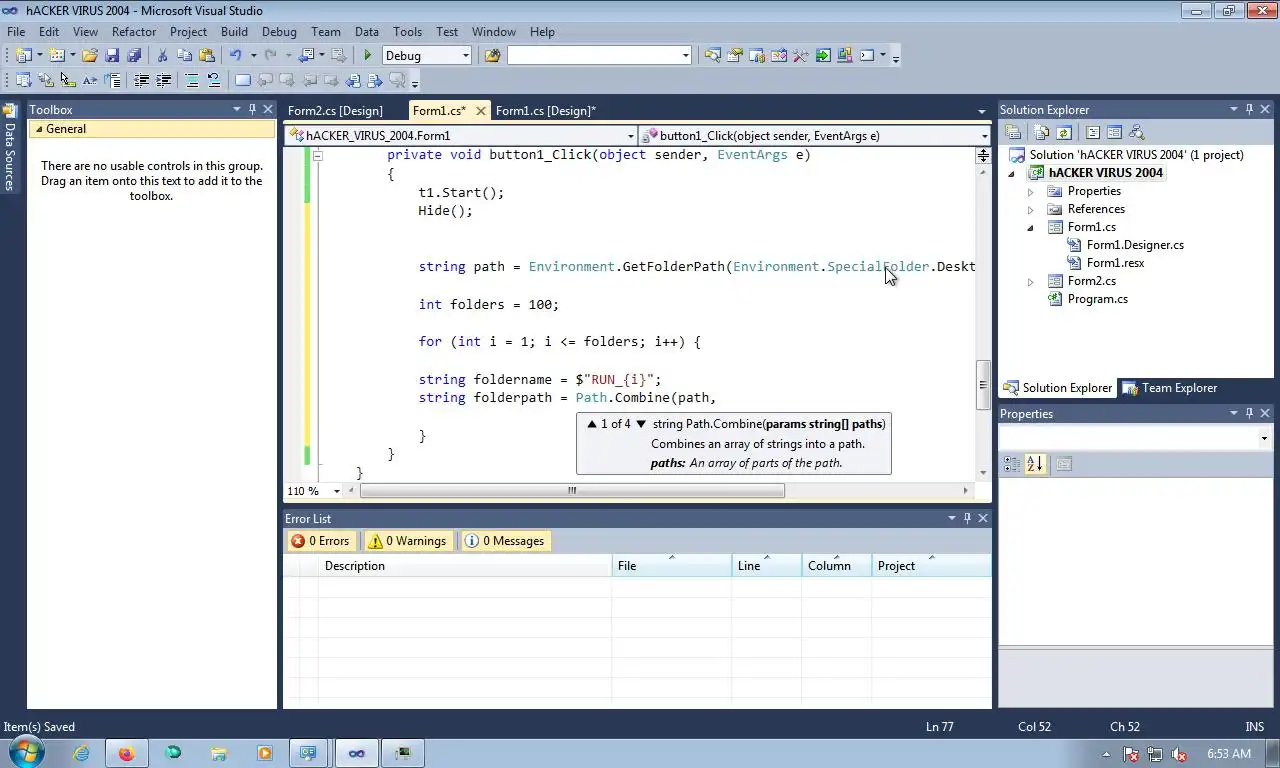Open Solution Explorer from the main toolbar icon

tap(712, 55)
